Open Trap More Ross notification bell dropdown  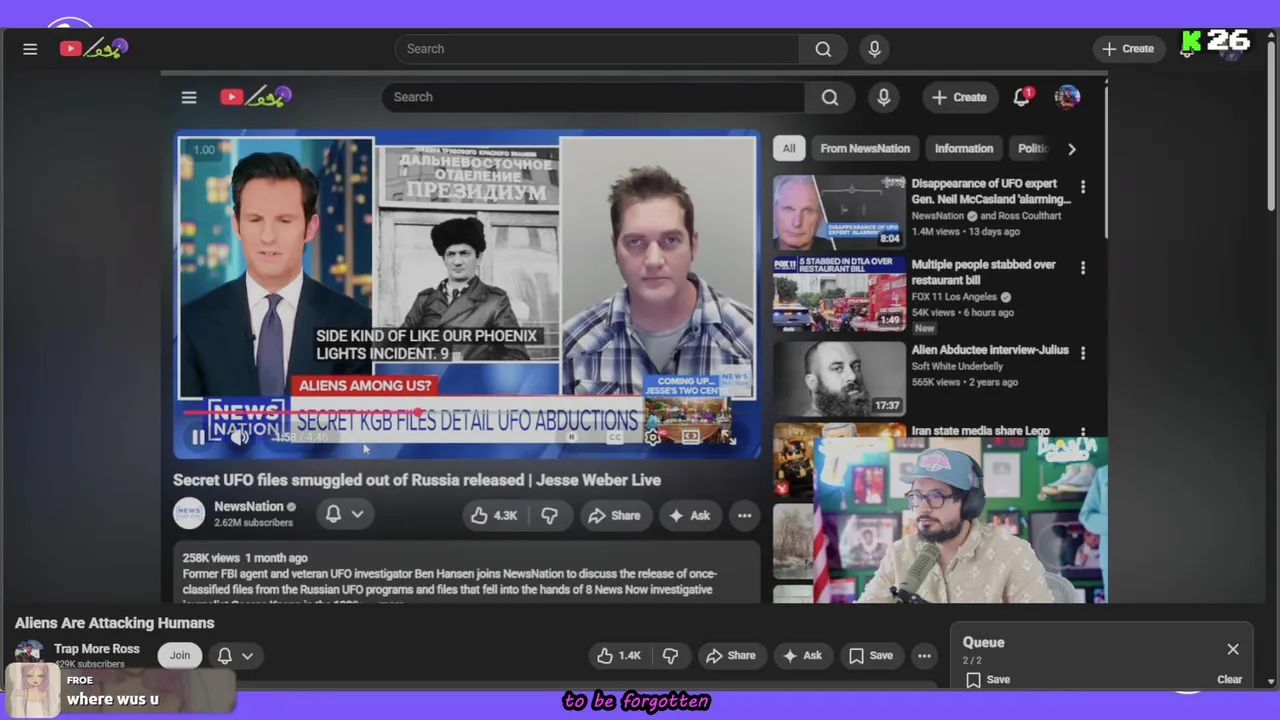pyautogui.click(x=235, y=655)
